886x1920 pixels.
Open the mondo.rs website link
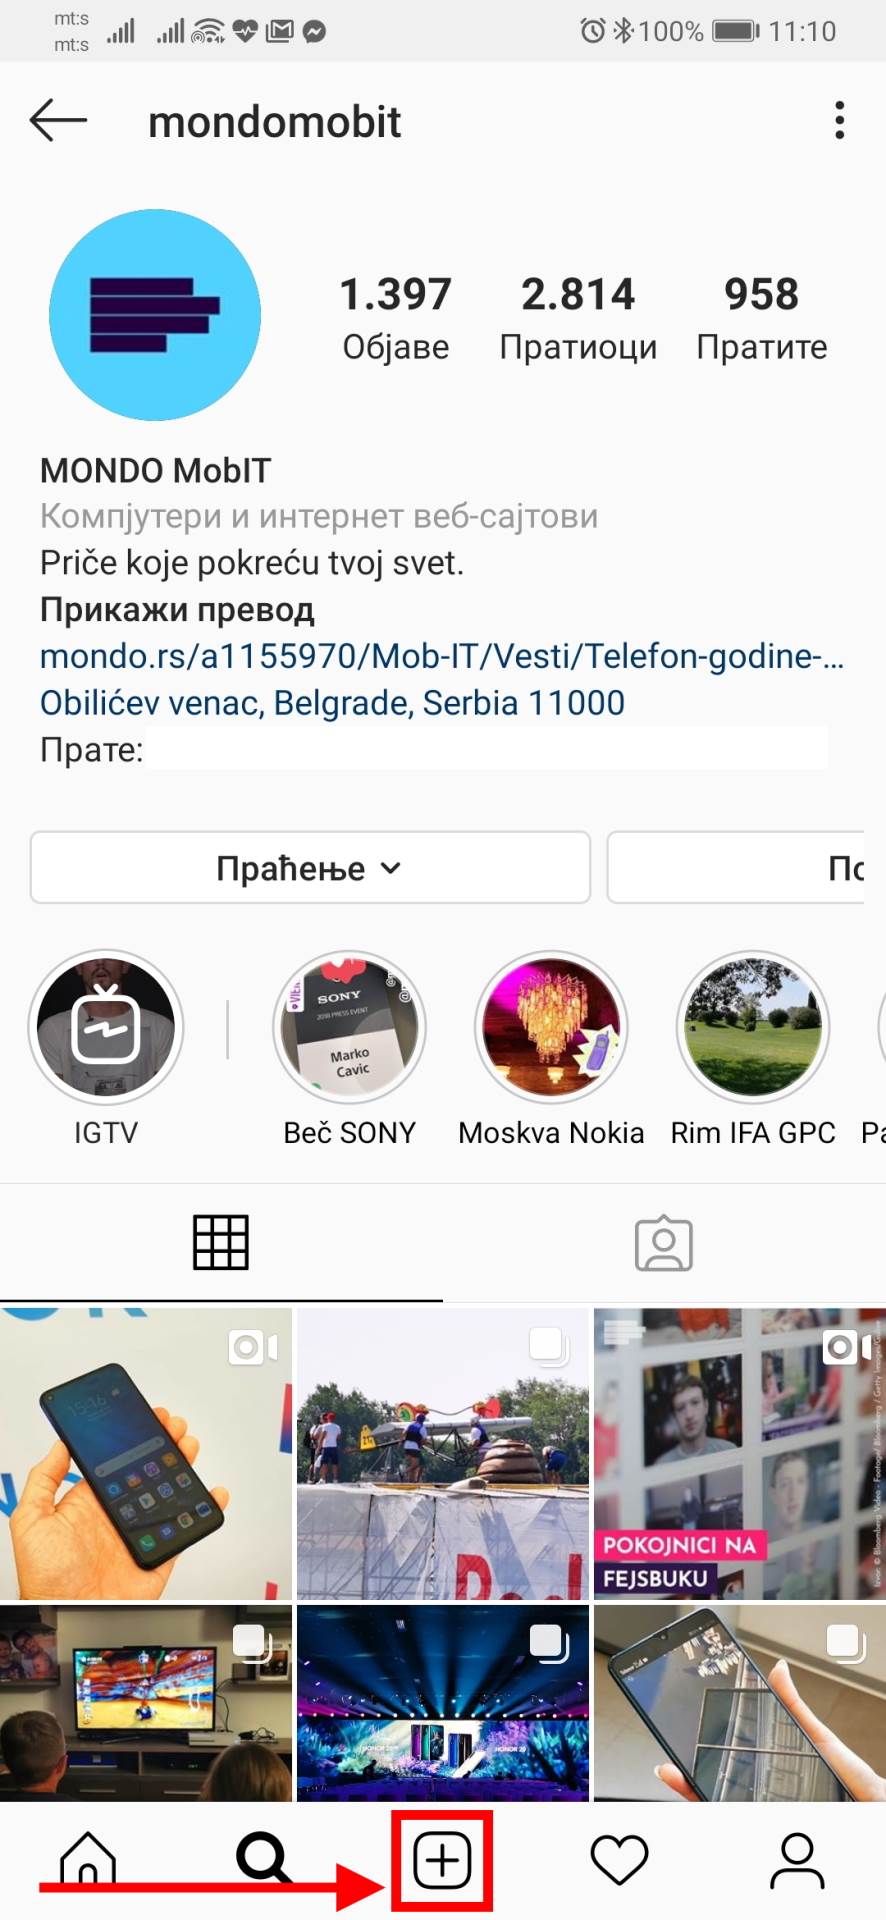point(442,656)
